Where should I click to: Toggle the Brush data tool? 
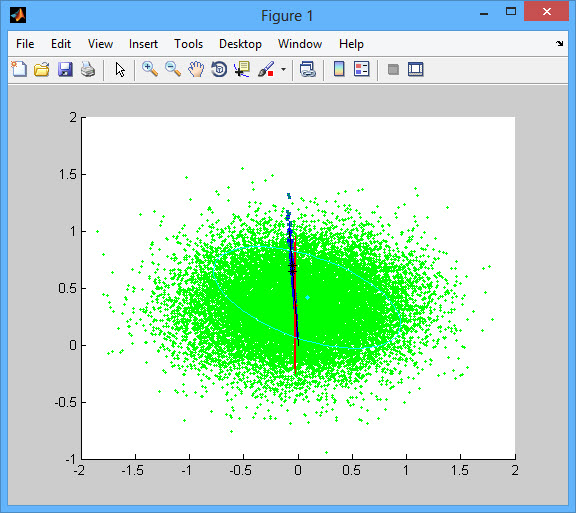tap(266, 69)
